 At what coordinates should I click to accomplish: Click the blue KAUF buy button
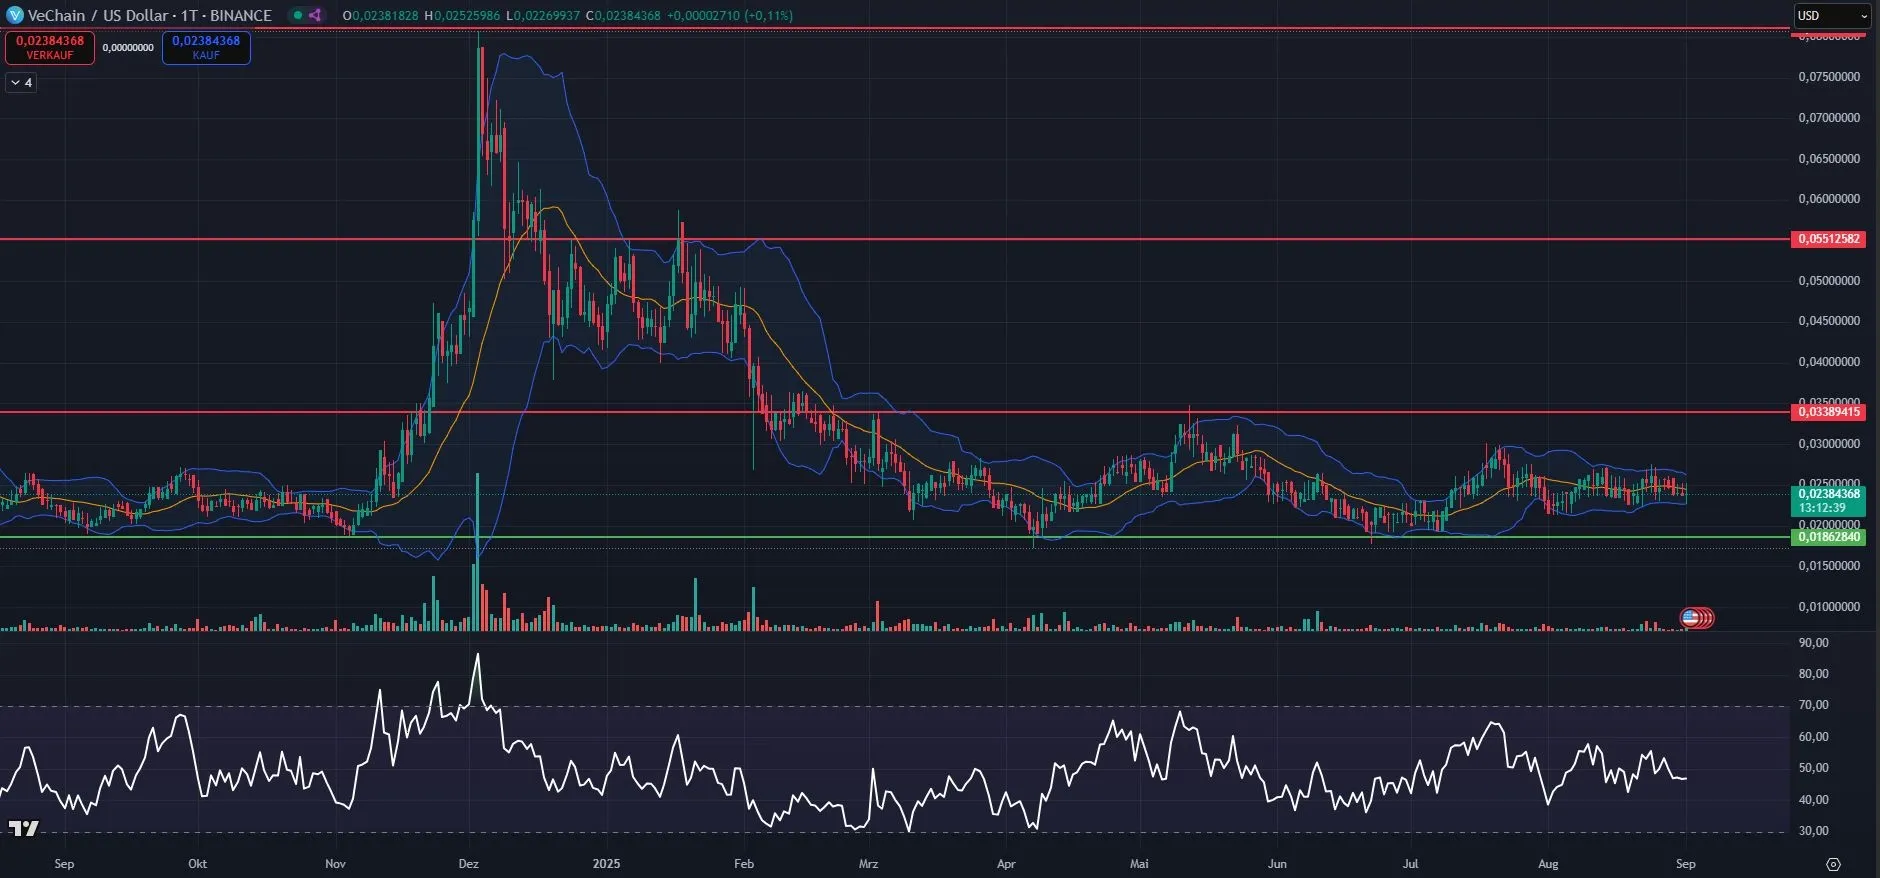(x=206, y=47)
